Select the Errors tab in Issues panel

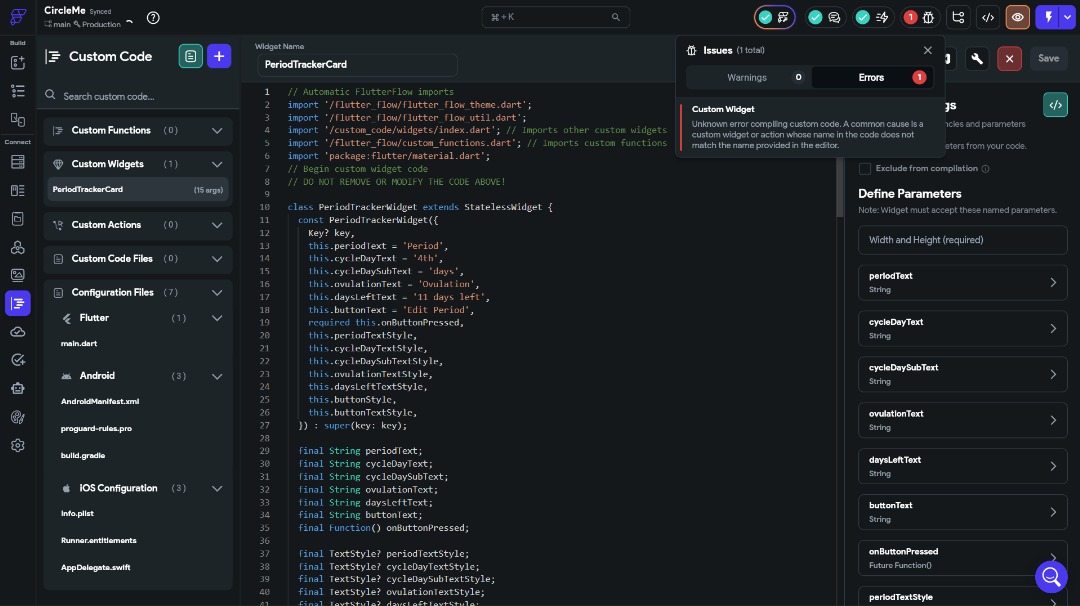coord(871,77)
